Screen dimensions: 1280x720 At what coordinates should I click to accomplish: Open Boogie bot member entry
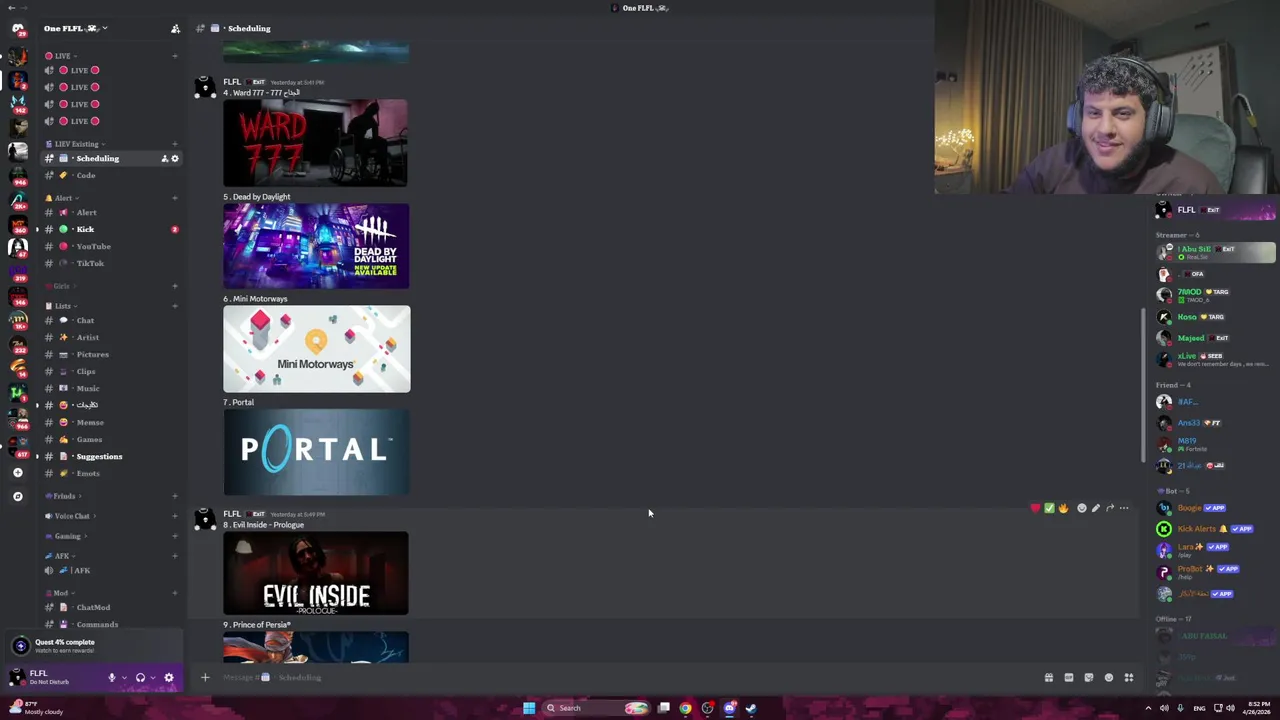1216,508
